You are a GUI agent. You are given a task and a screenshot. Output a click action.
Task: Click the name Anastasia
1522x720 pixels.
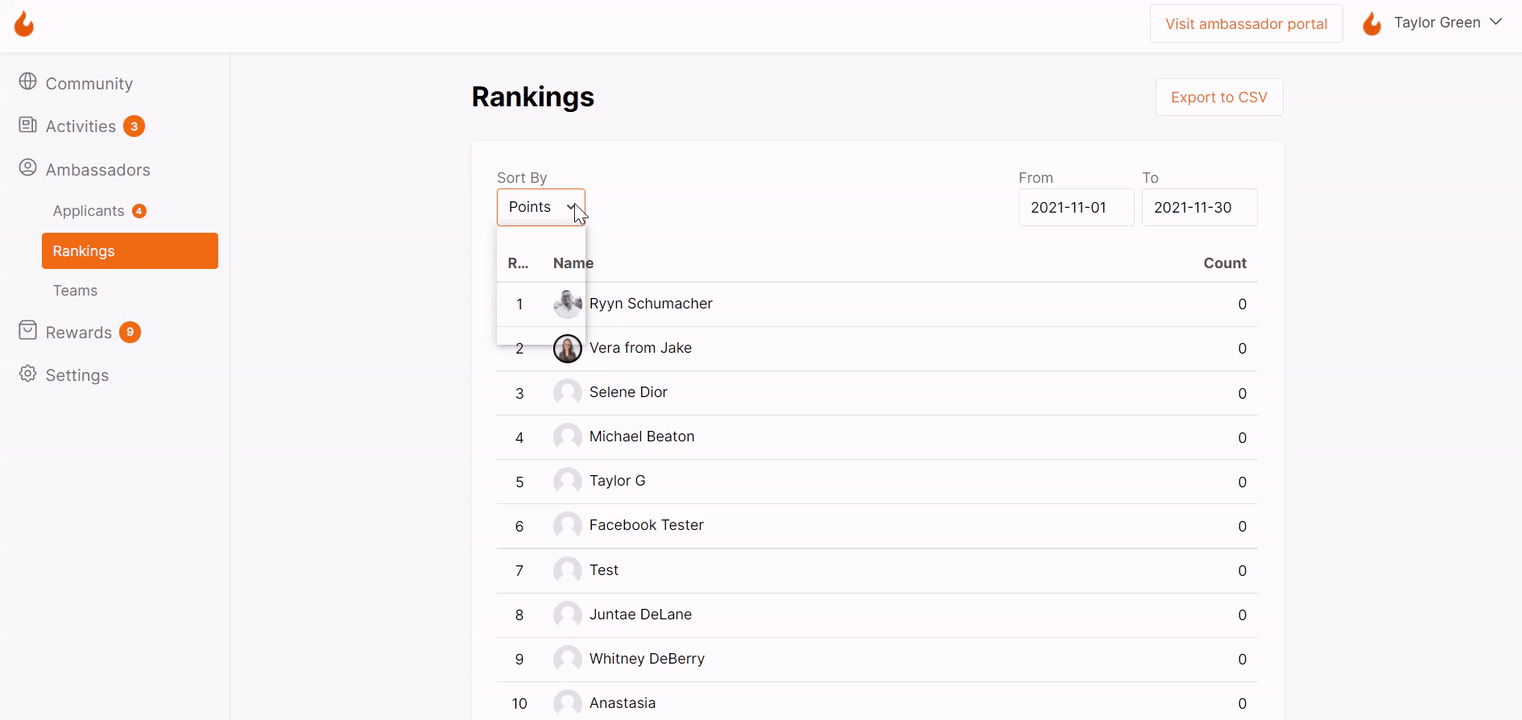(622, 703)
